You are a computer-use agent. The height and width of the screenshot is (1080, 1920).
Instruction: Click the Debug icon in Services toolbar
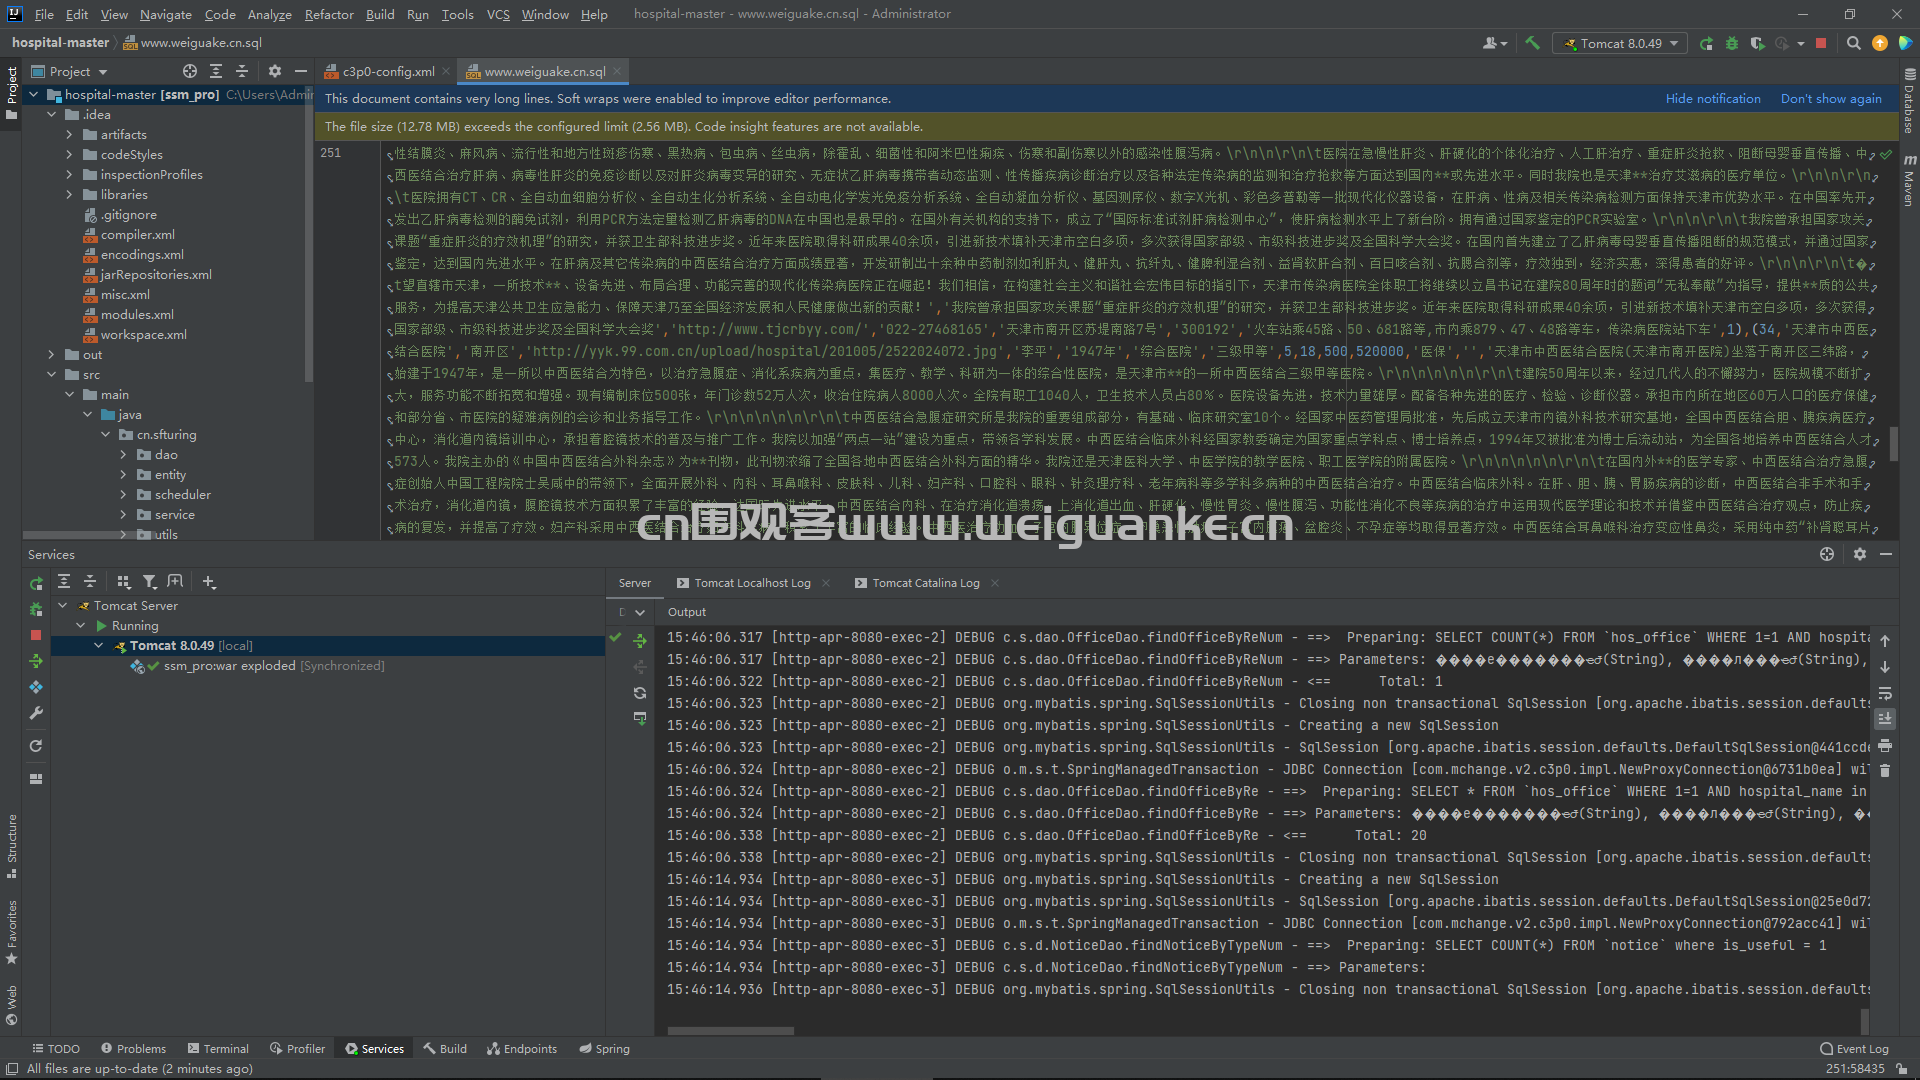click(x=36, y=609)
